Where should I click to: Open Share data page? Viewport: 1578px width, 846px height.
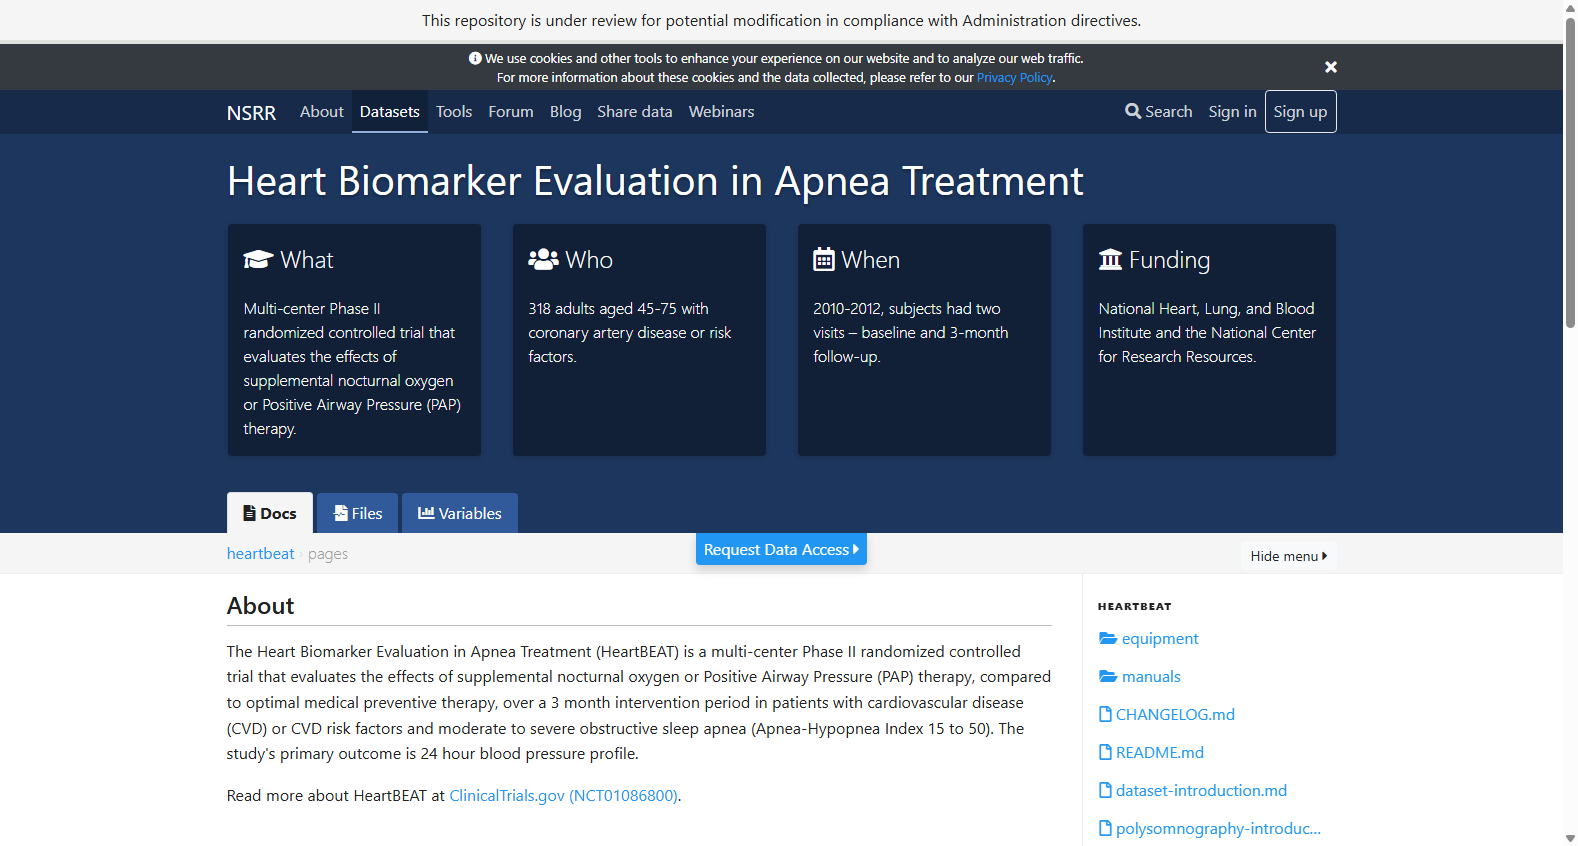click(635, 112)
